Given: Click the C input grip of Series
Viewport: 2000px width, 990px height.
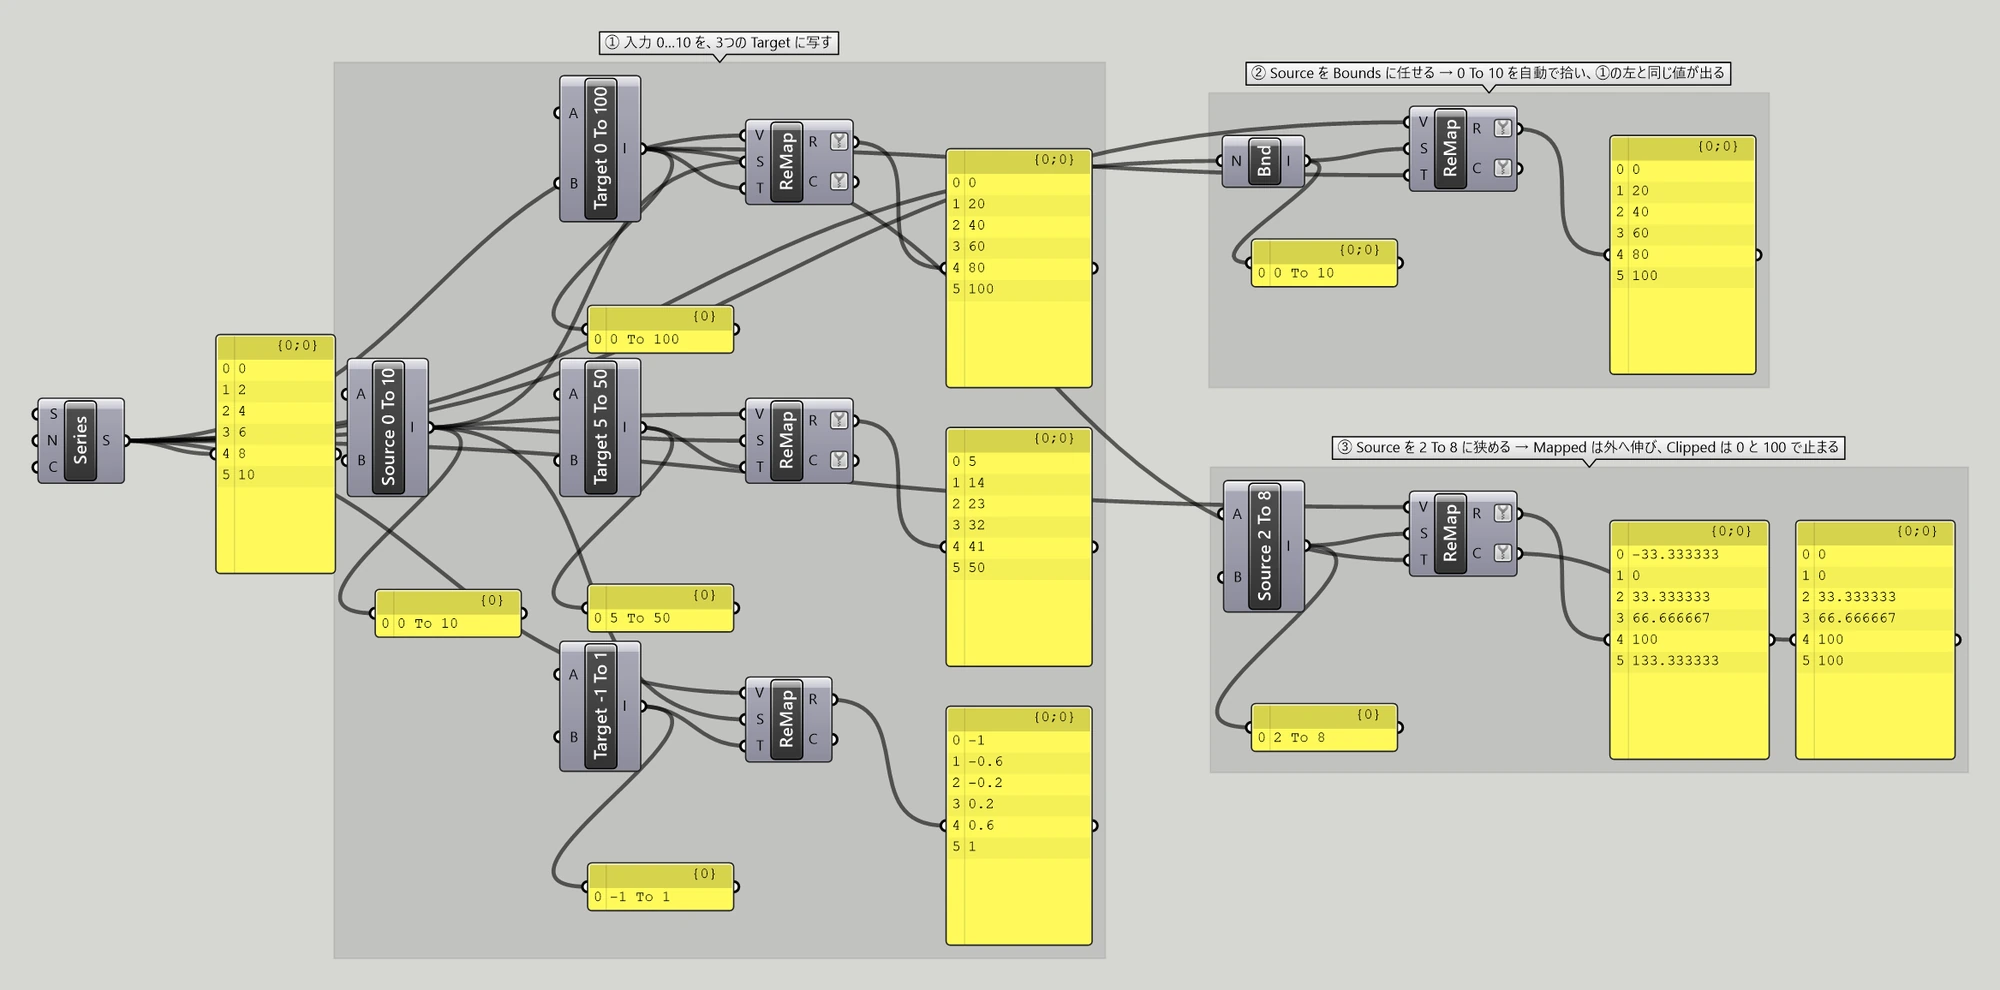Looking at the screenshot, I should (37, 467).
